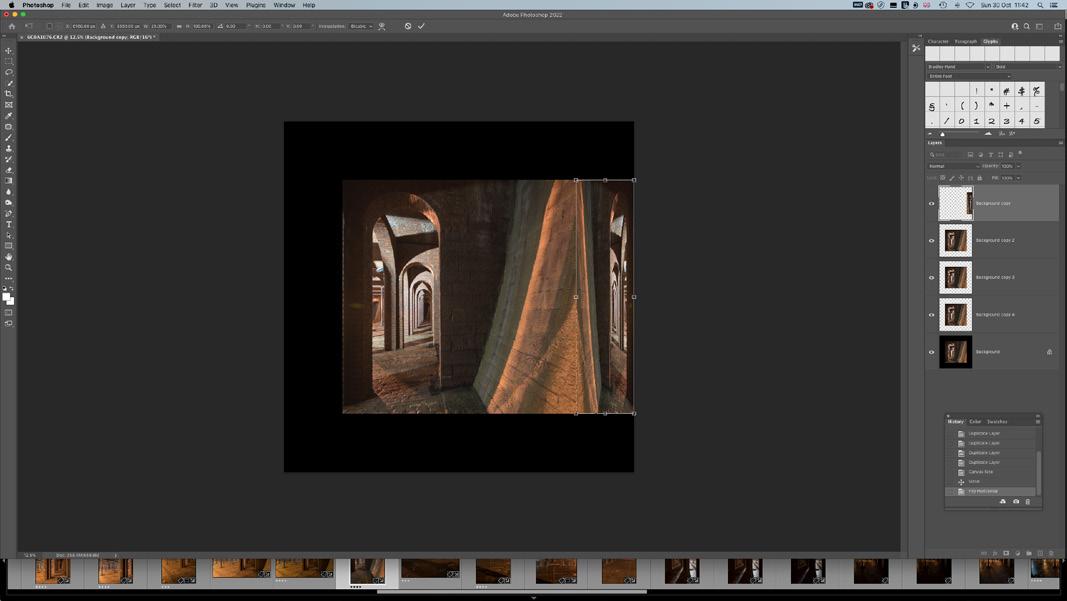The width and height of the screenshot is (1067, 601).
Task: Commit the transform with the checkmark
Action: pos(422,26)
